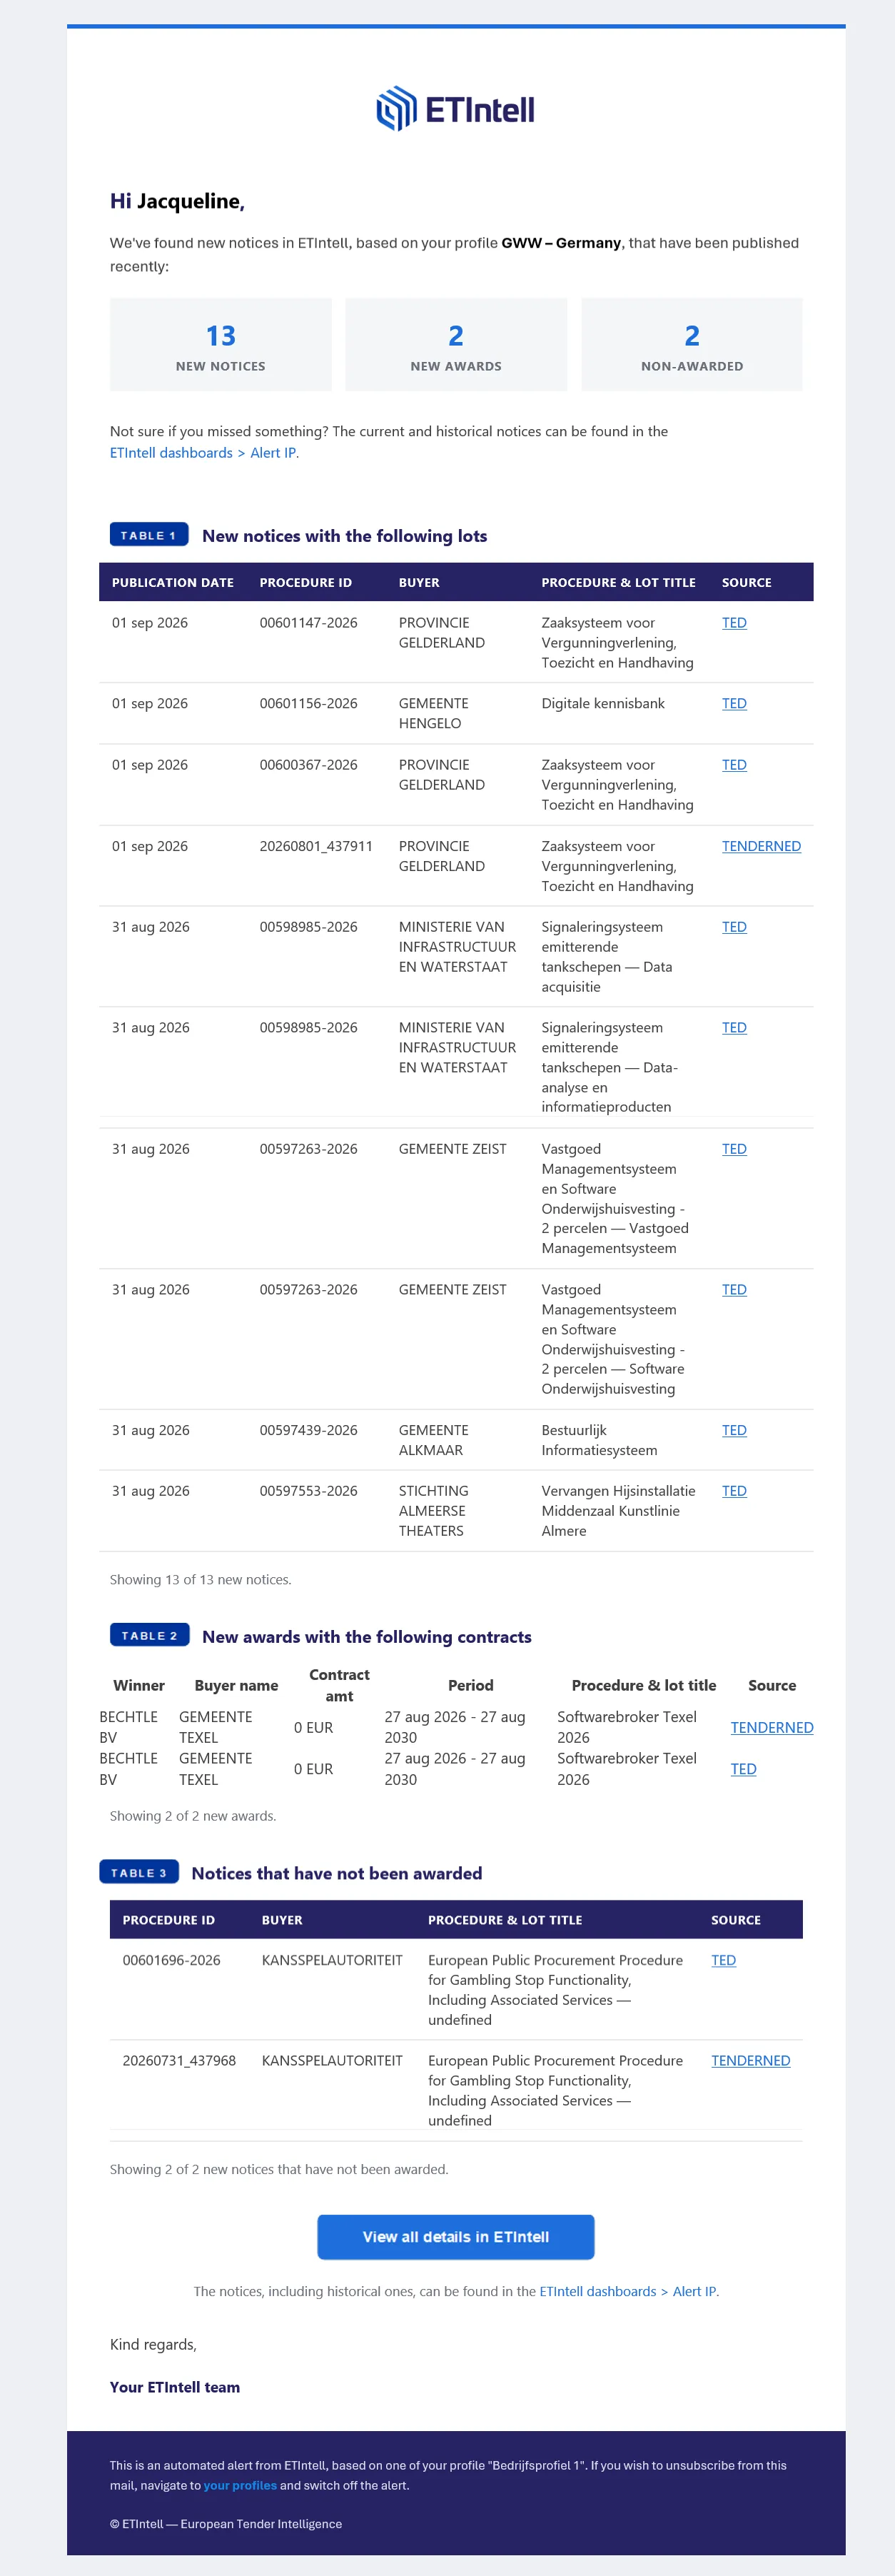Open TENDERNED link for procedure 20260801_437911
895x2576 pixels.
[x=761, y=846]
